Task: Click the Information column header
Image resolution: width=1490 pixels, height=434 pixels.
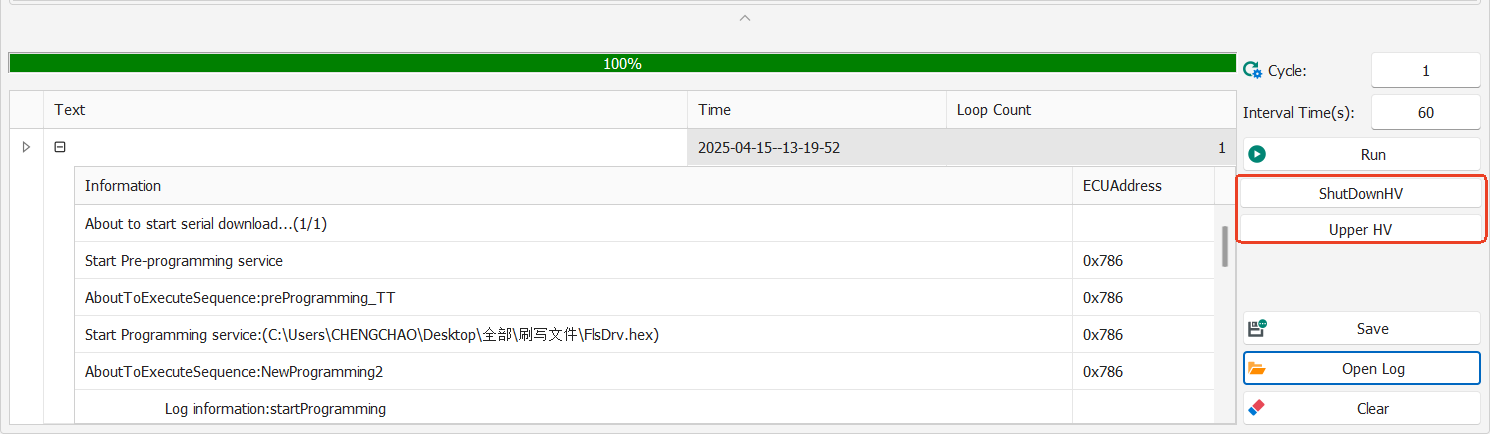Action: tap(574, 185)
